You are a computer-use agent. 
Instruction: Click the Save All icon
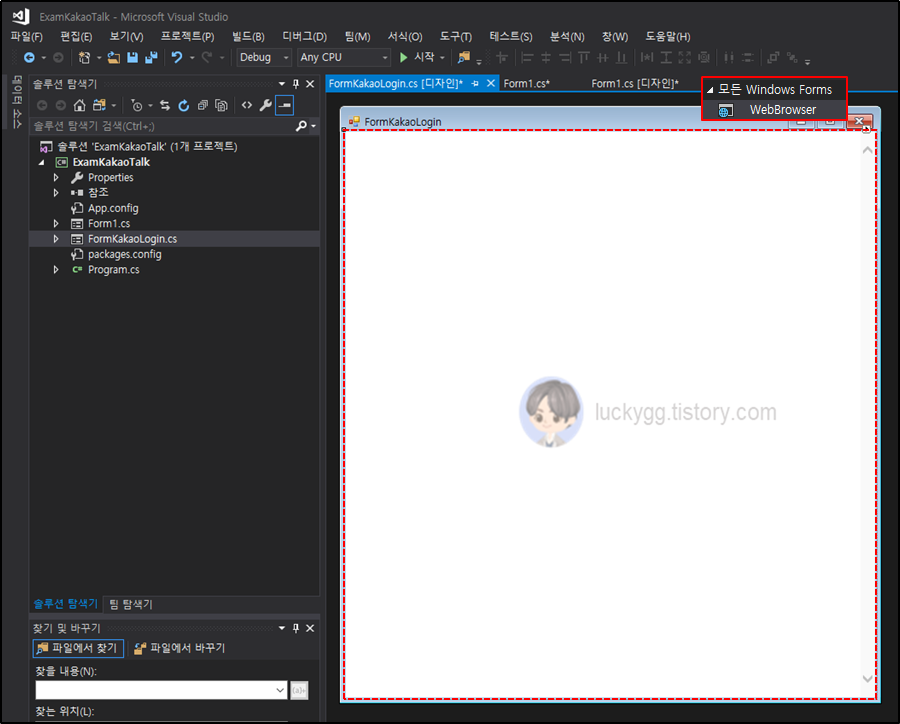(x=152, y=57)
